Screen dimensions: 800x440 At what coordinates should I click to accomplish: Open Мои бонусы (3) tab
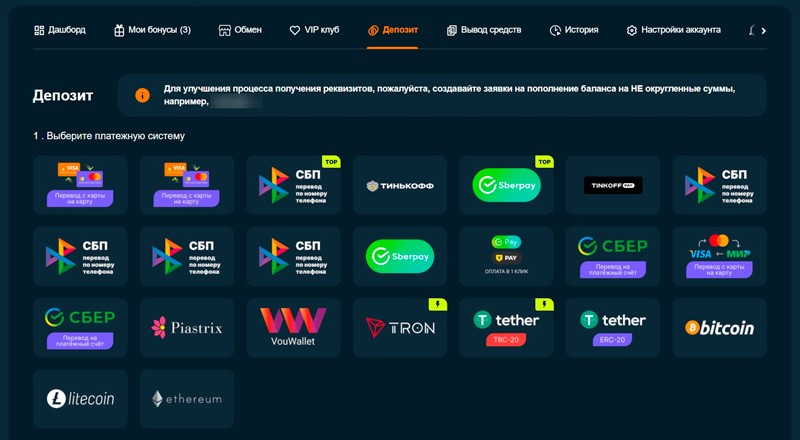tap(152, 30)
